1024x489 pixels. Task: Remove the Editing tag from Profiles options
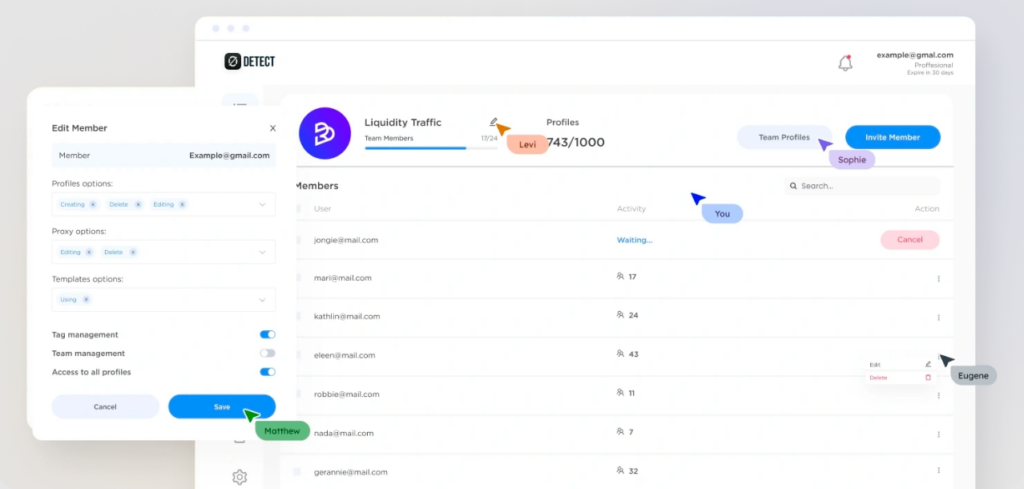182,204
